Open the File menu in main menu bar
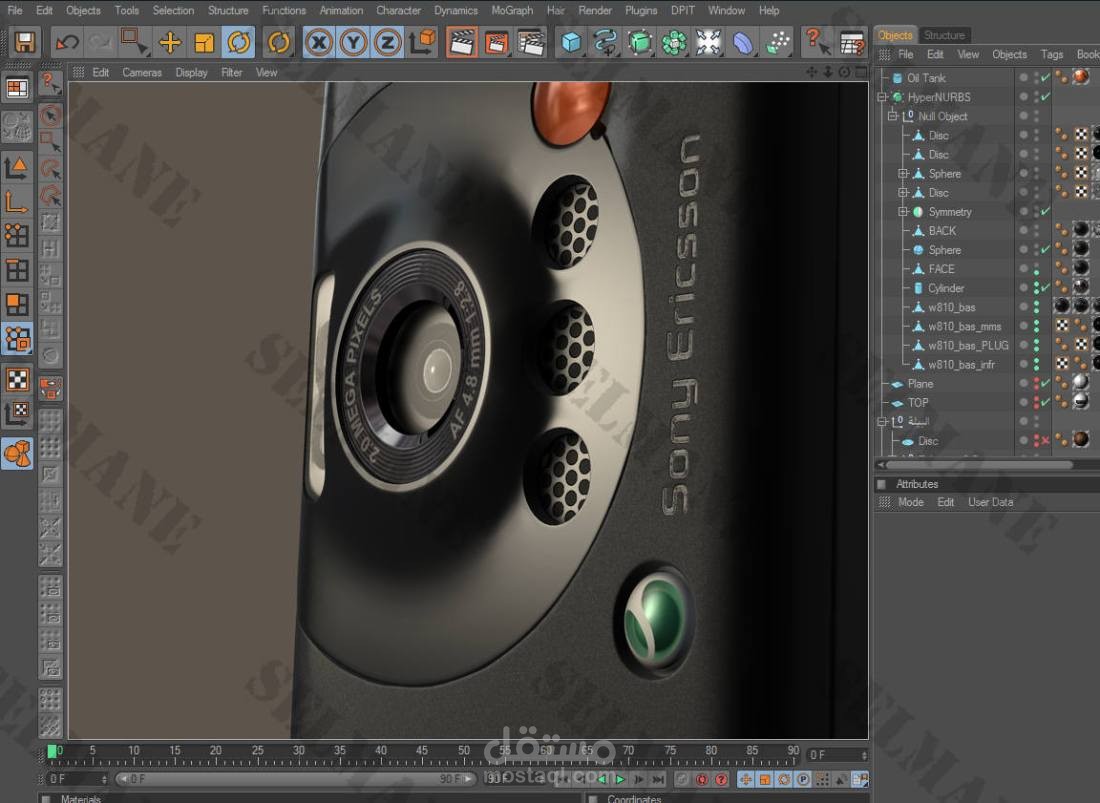This screenshot has width=1100, height=803. point(15,11)
